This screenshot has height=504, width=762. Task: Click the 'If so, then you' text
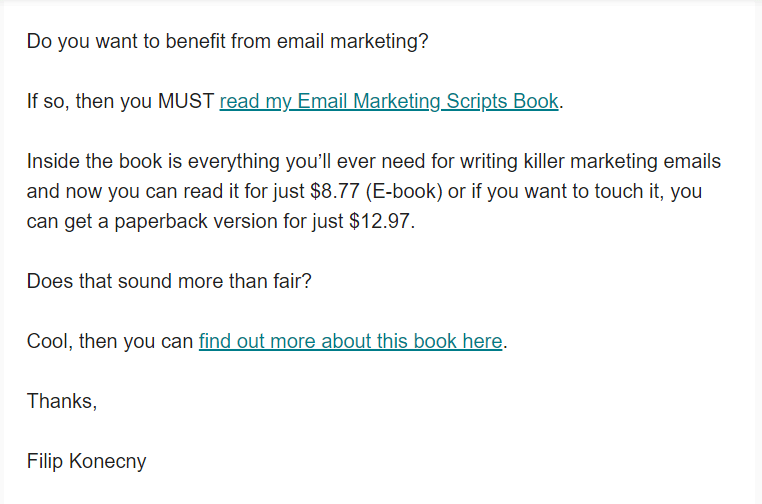[x=90, y=101]
